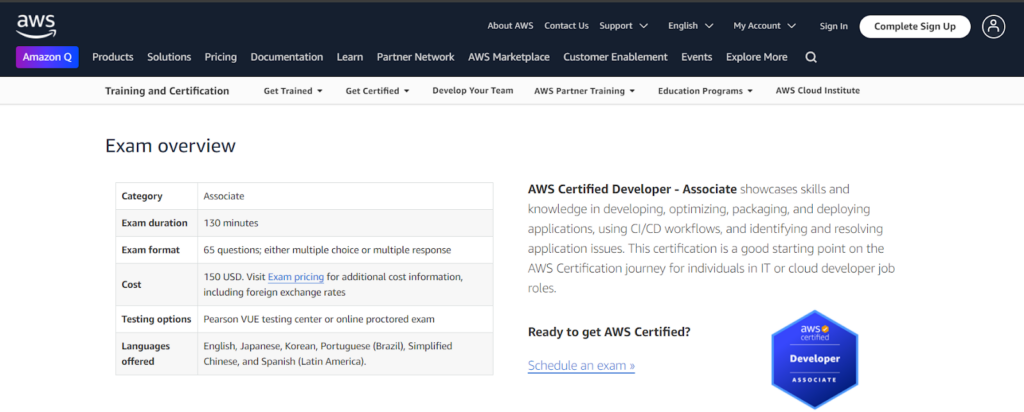Open the Partner Network menu

pyautogui.click(x=415, y=57)
